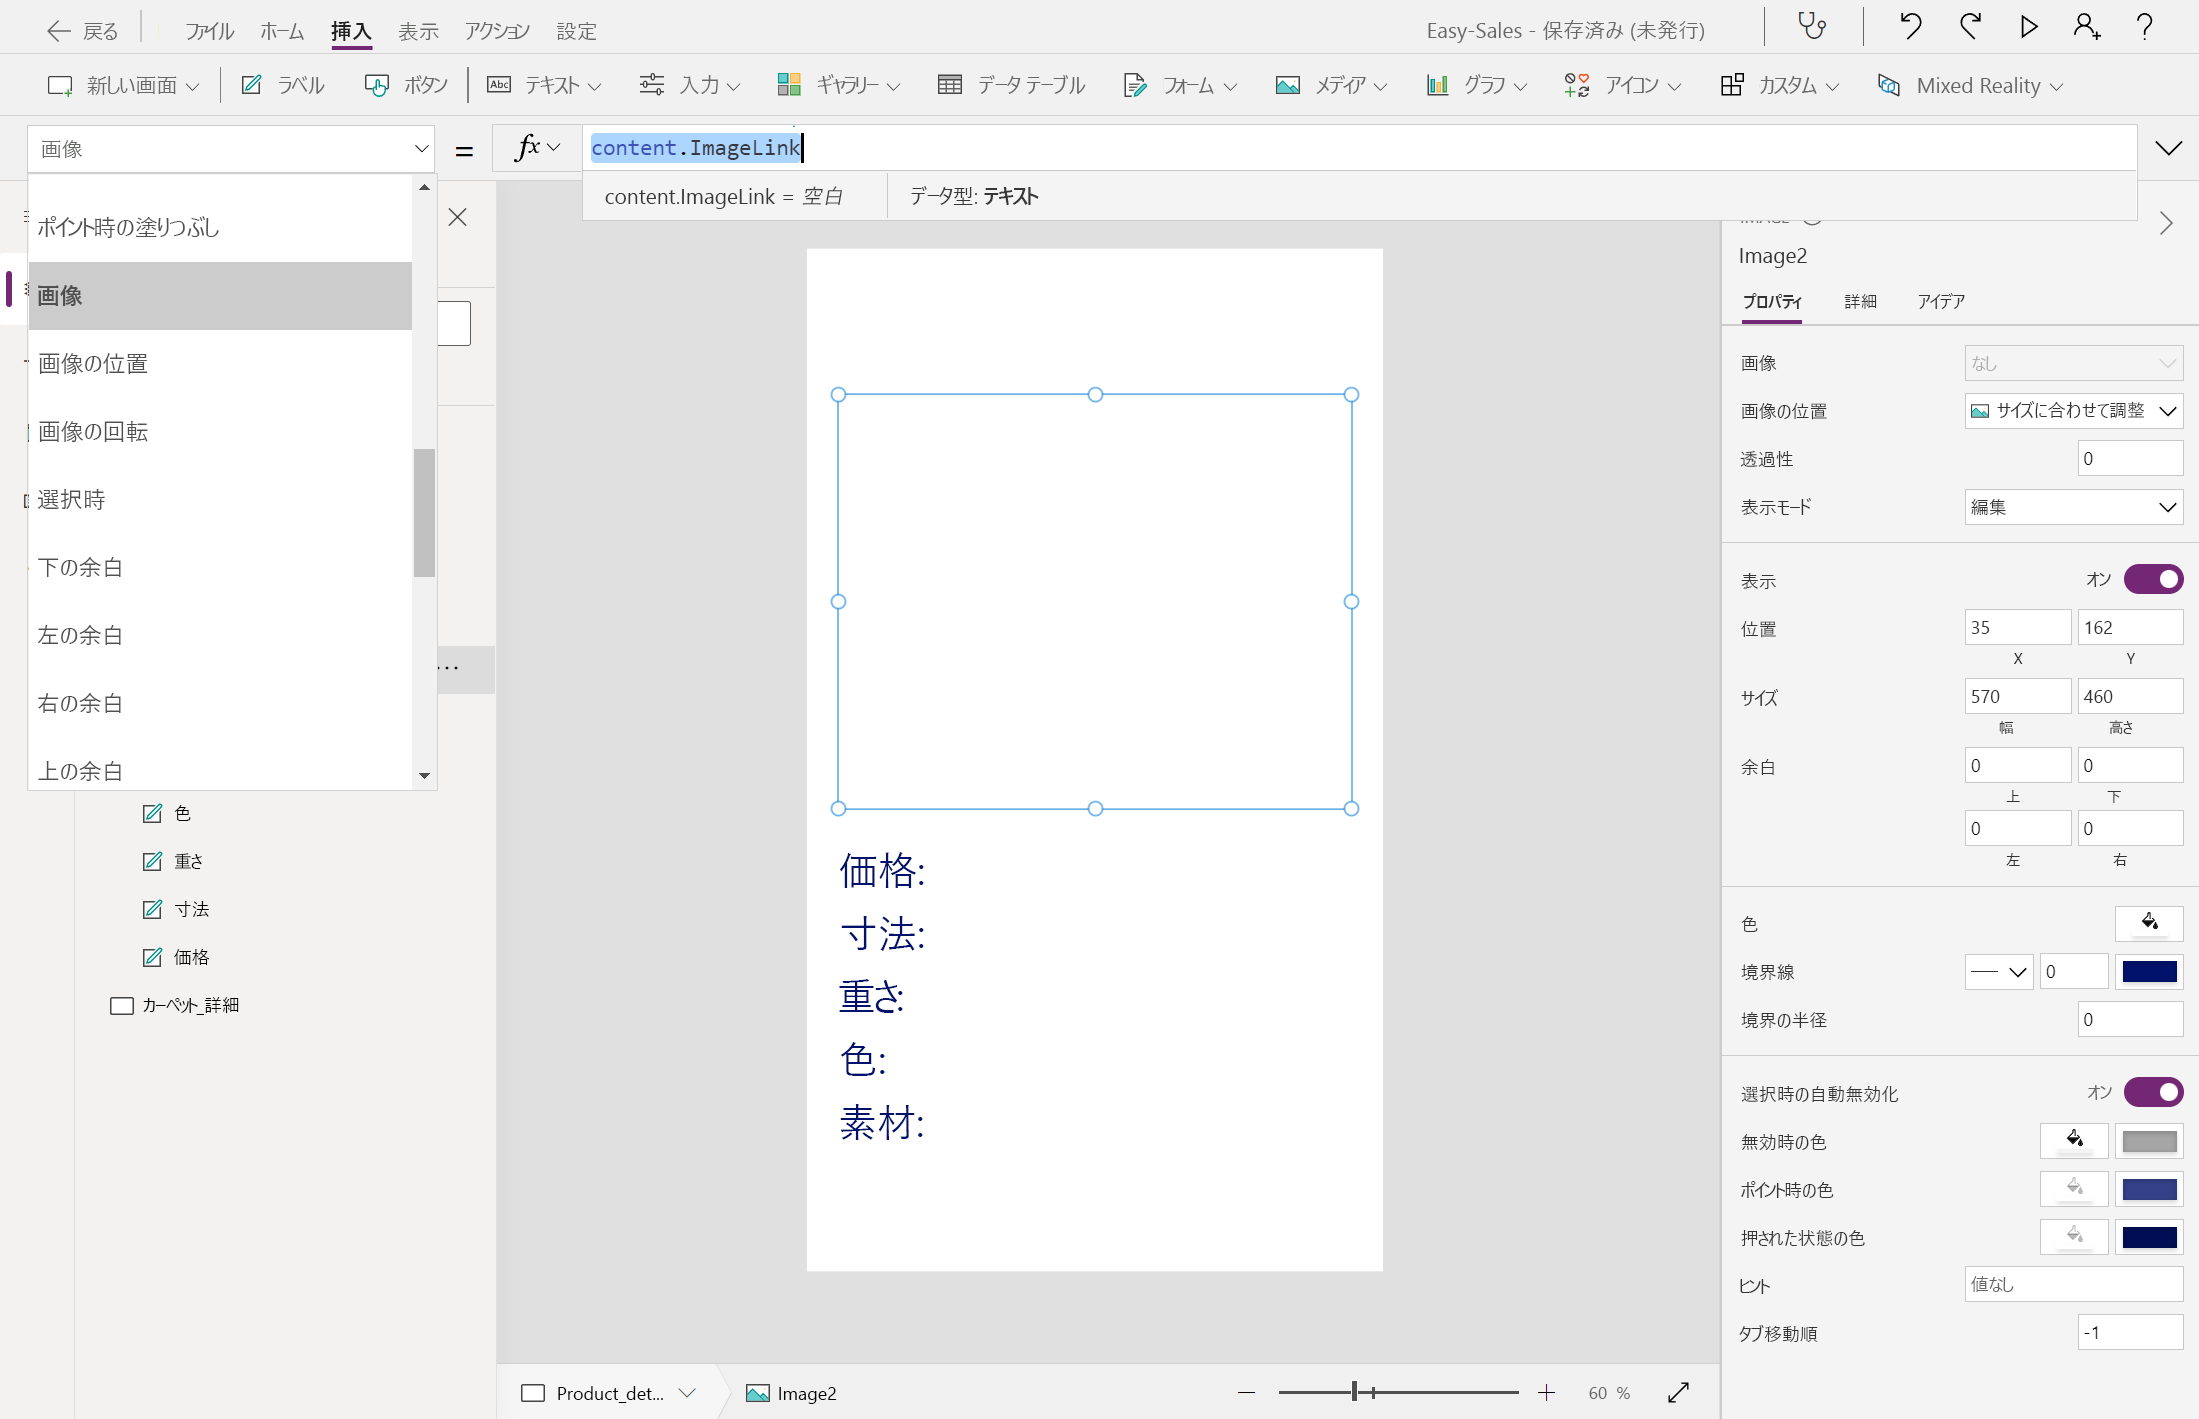Open the グラフ dropdown
The image size is (2199, 1419).
(1477, 85)
